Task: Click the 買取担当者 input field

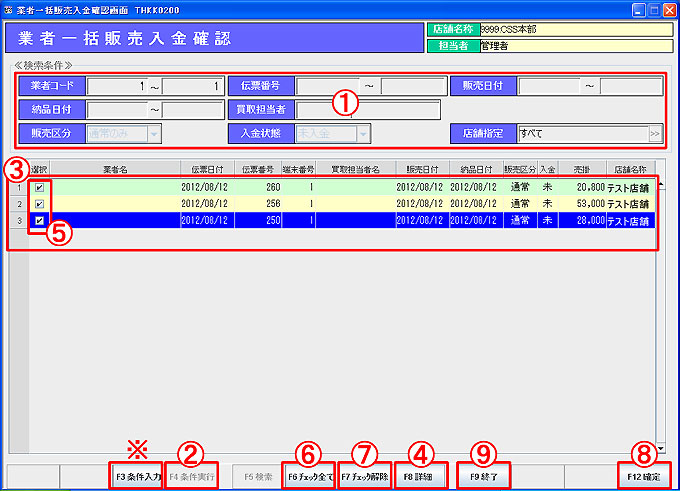Action: (x=366, y=109)
